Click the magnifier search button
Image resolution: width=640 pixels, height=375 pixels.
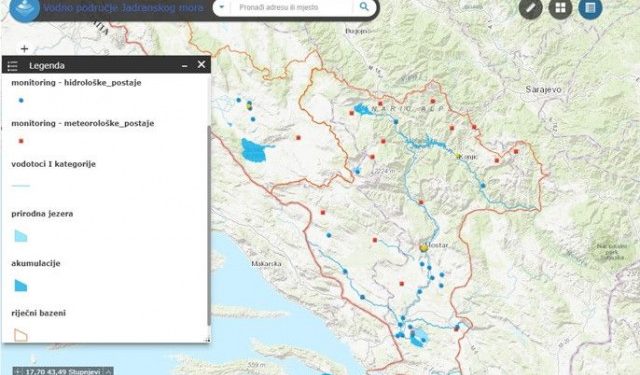[x=364, y=7]
